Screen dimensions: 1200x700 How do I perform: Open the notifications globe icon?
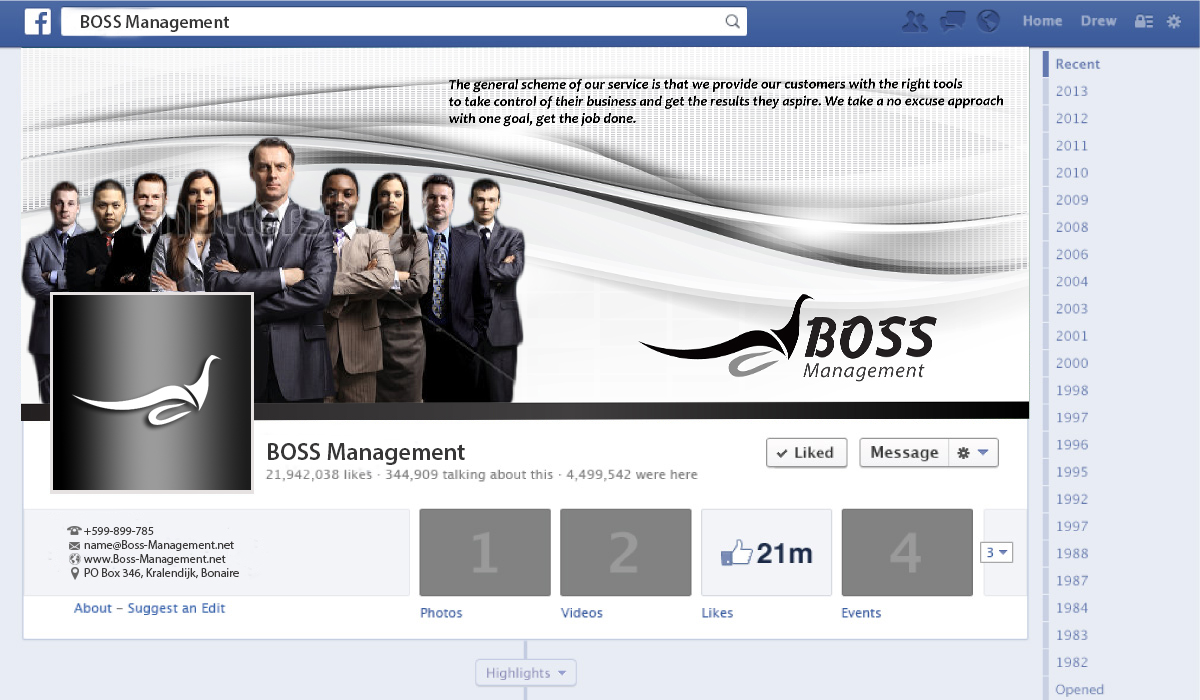(988, 21)
